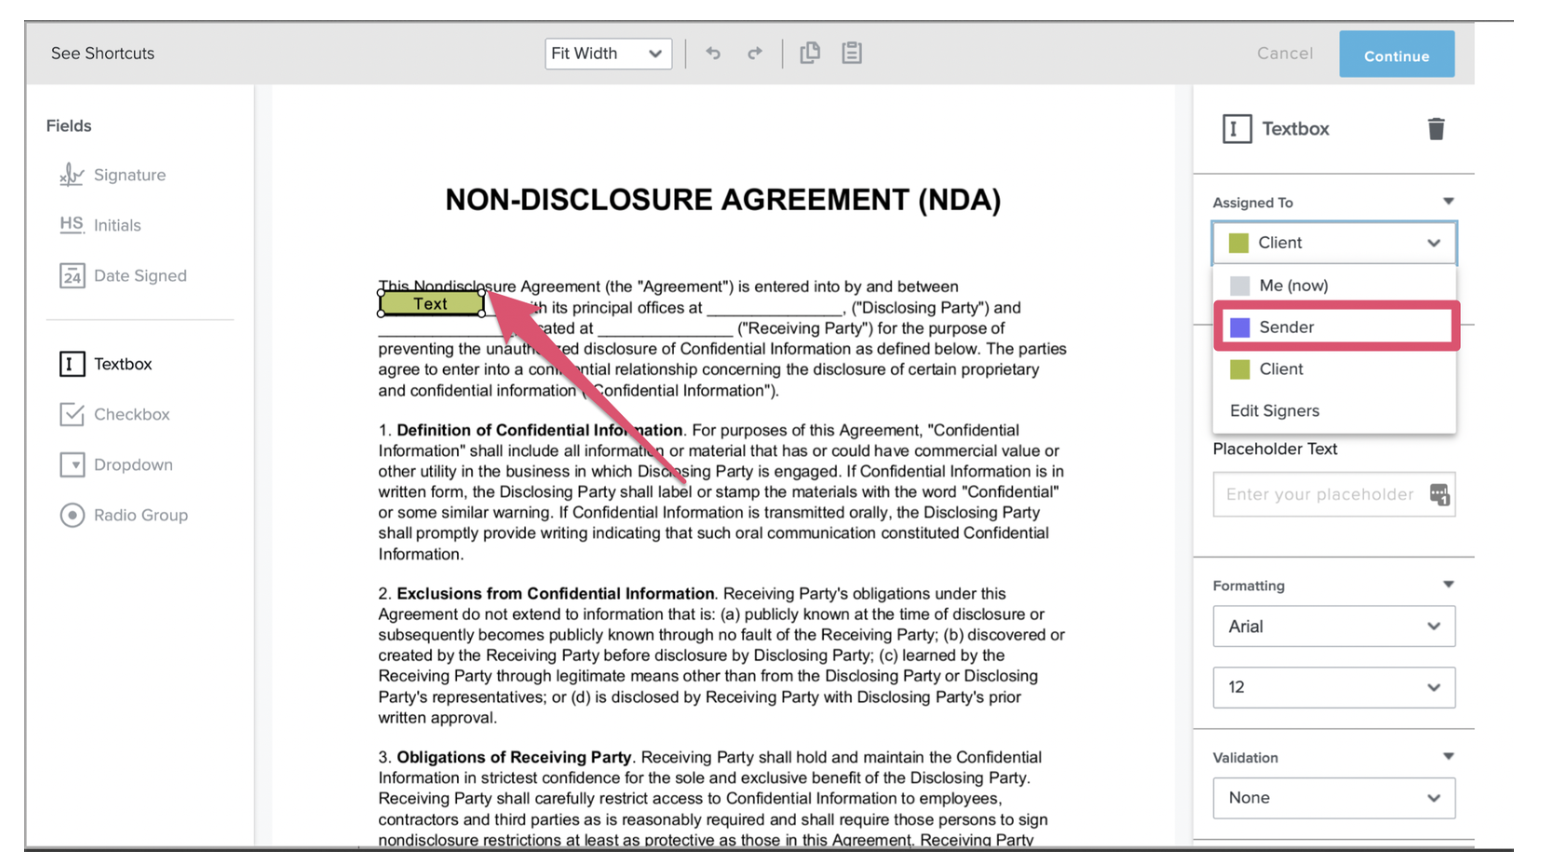Delete the textbox with trash icon
Viewport: 1554px width, 854px height.
(x=1436, y=129)
